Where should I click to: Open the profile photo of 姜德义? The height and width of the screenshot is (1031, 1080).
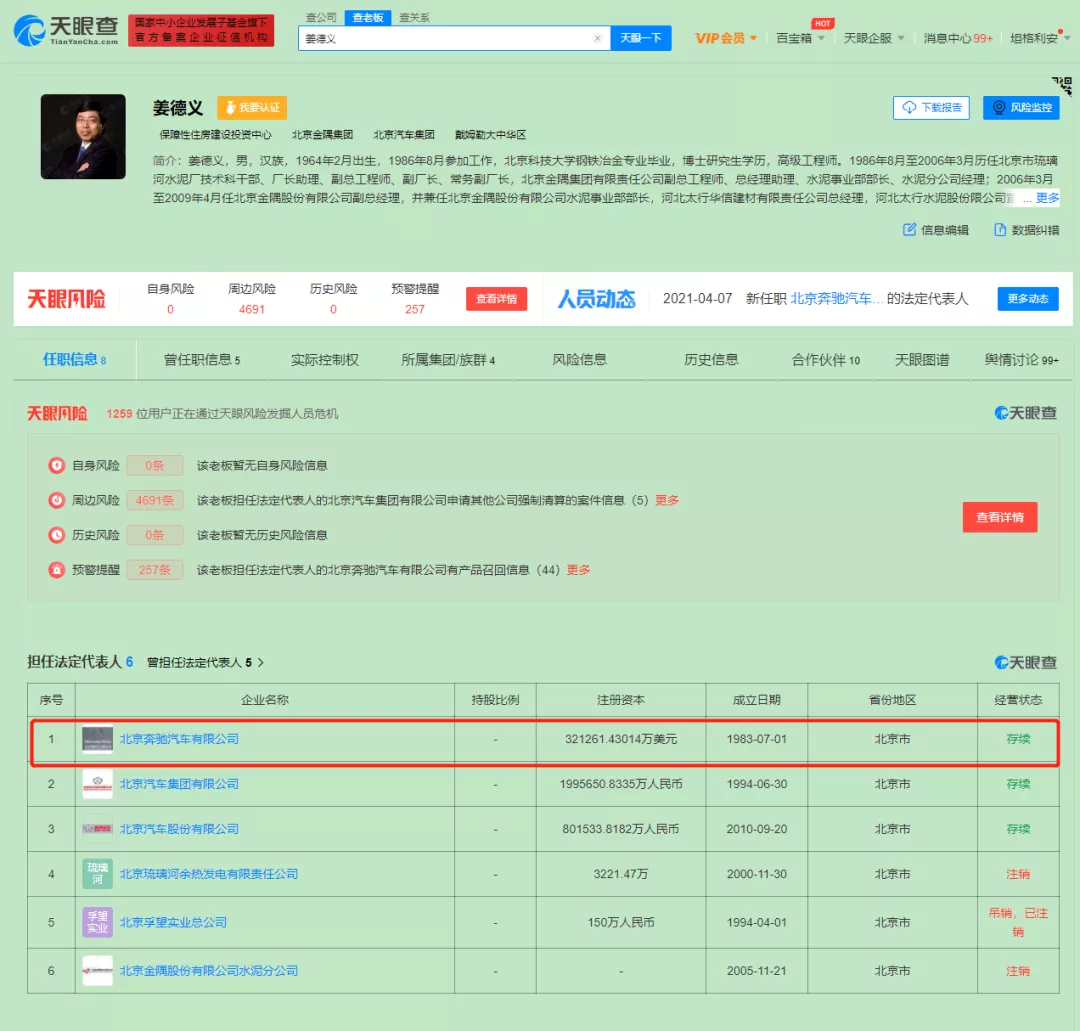(x=83, y=136)
